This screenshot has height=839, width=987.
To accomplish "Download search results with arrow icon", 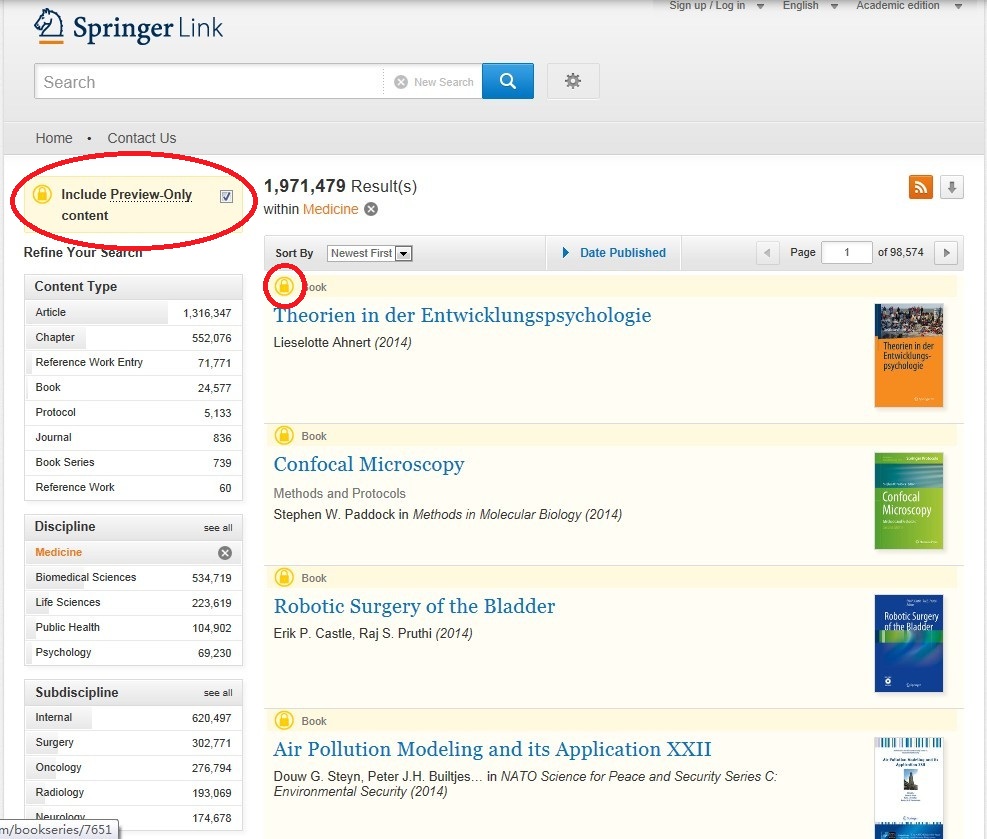I will click(x=951, y=187).
